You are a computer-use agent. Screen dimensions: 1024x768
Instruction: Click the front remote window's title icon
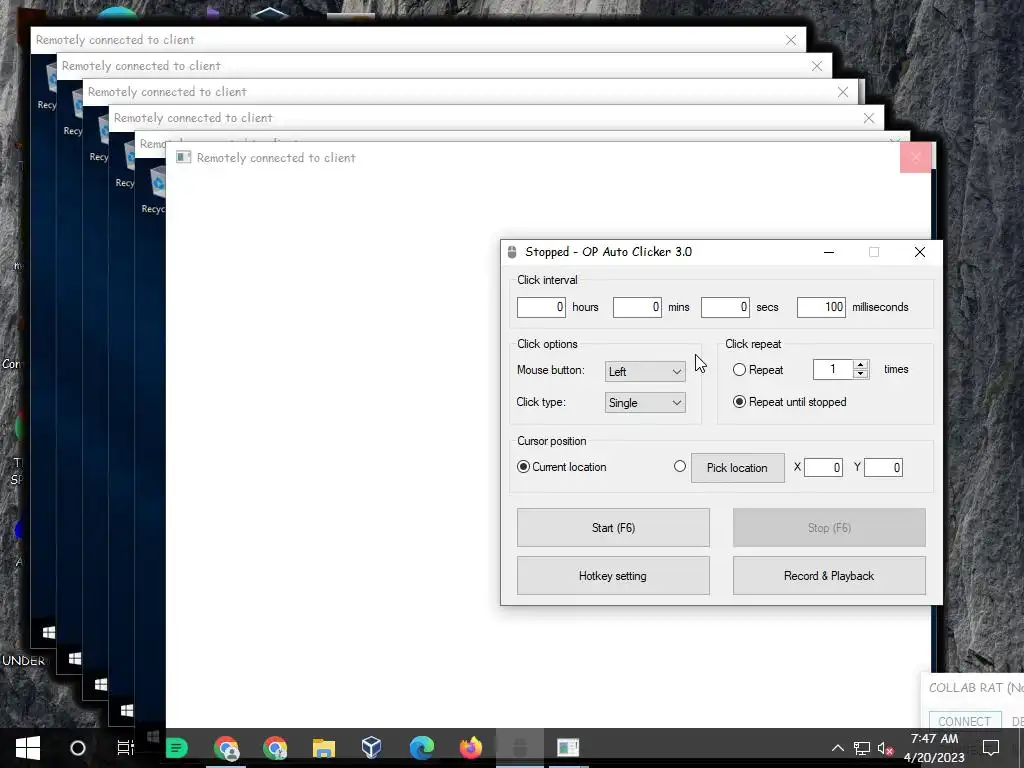pyautogui.click(x=184, y=157)
